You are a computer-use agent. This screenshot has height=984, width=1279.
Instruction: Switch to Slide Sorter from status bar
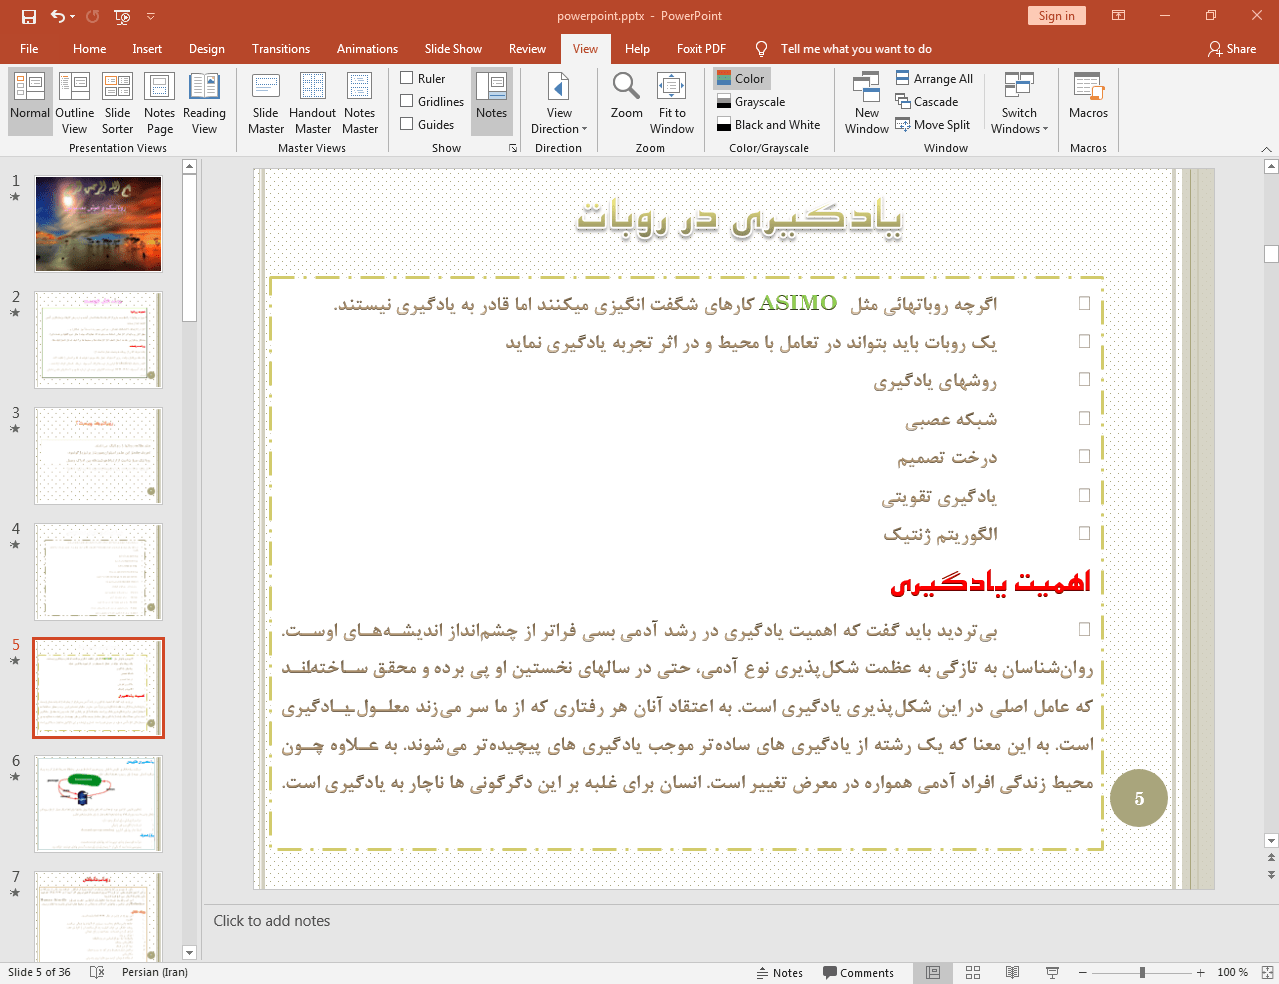[973, 972]
